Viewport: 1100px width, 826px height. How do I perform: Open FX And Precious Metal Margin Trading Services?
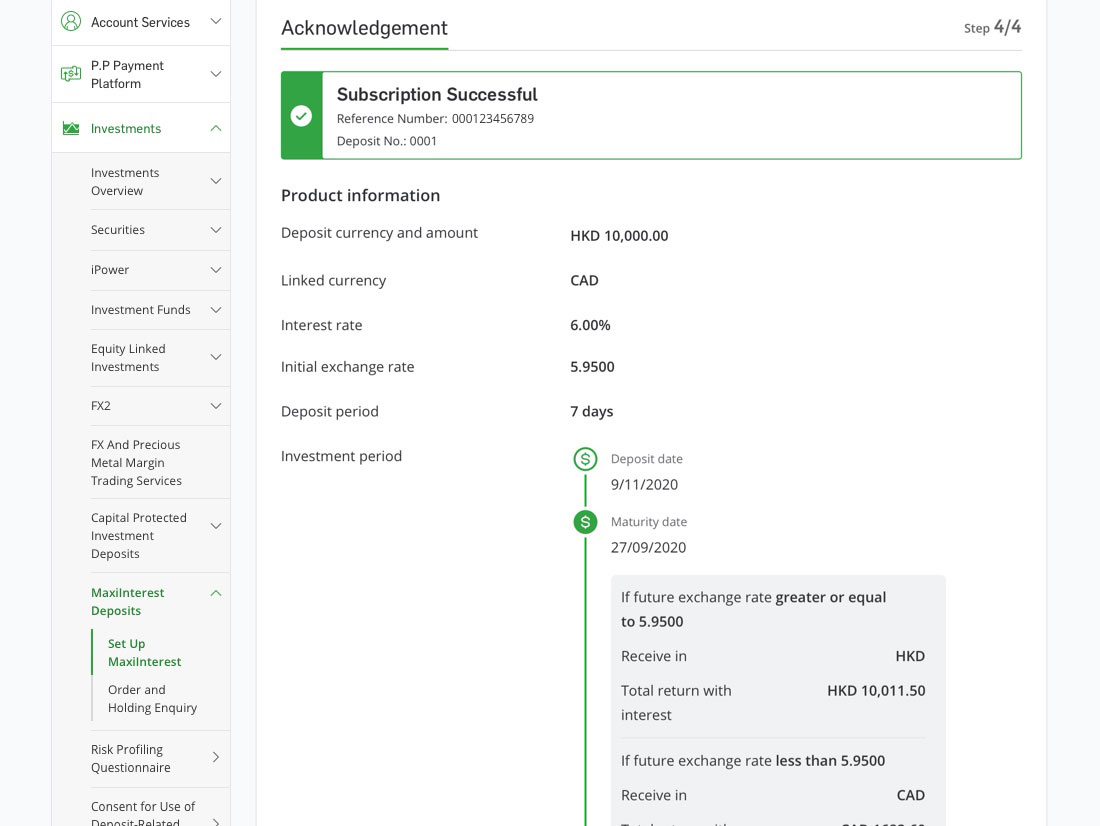point(136,463)
